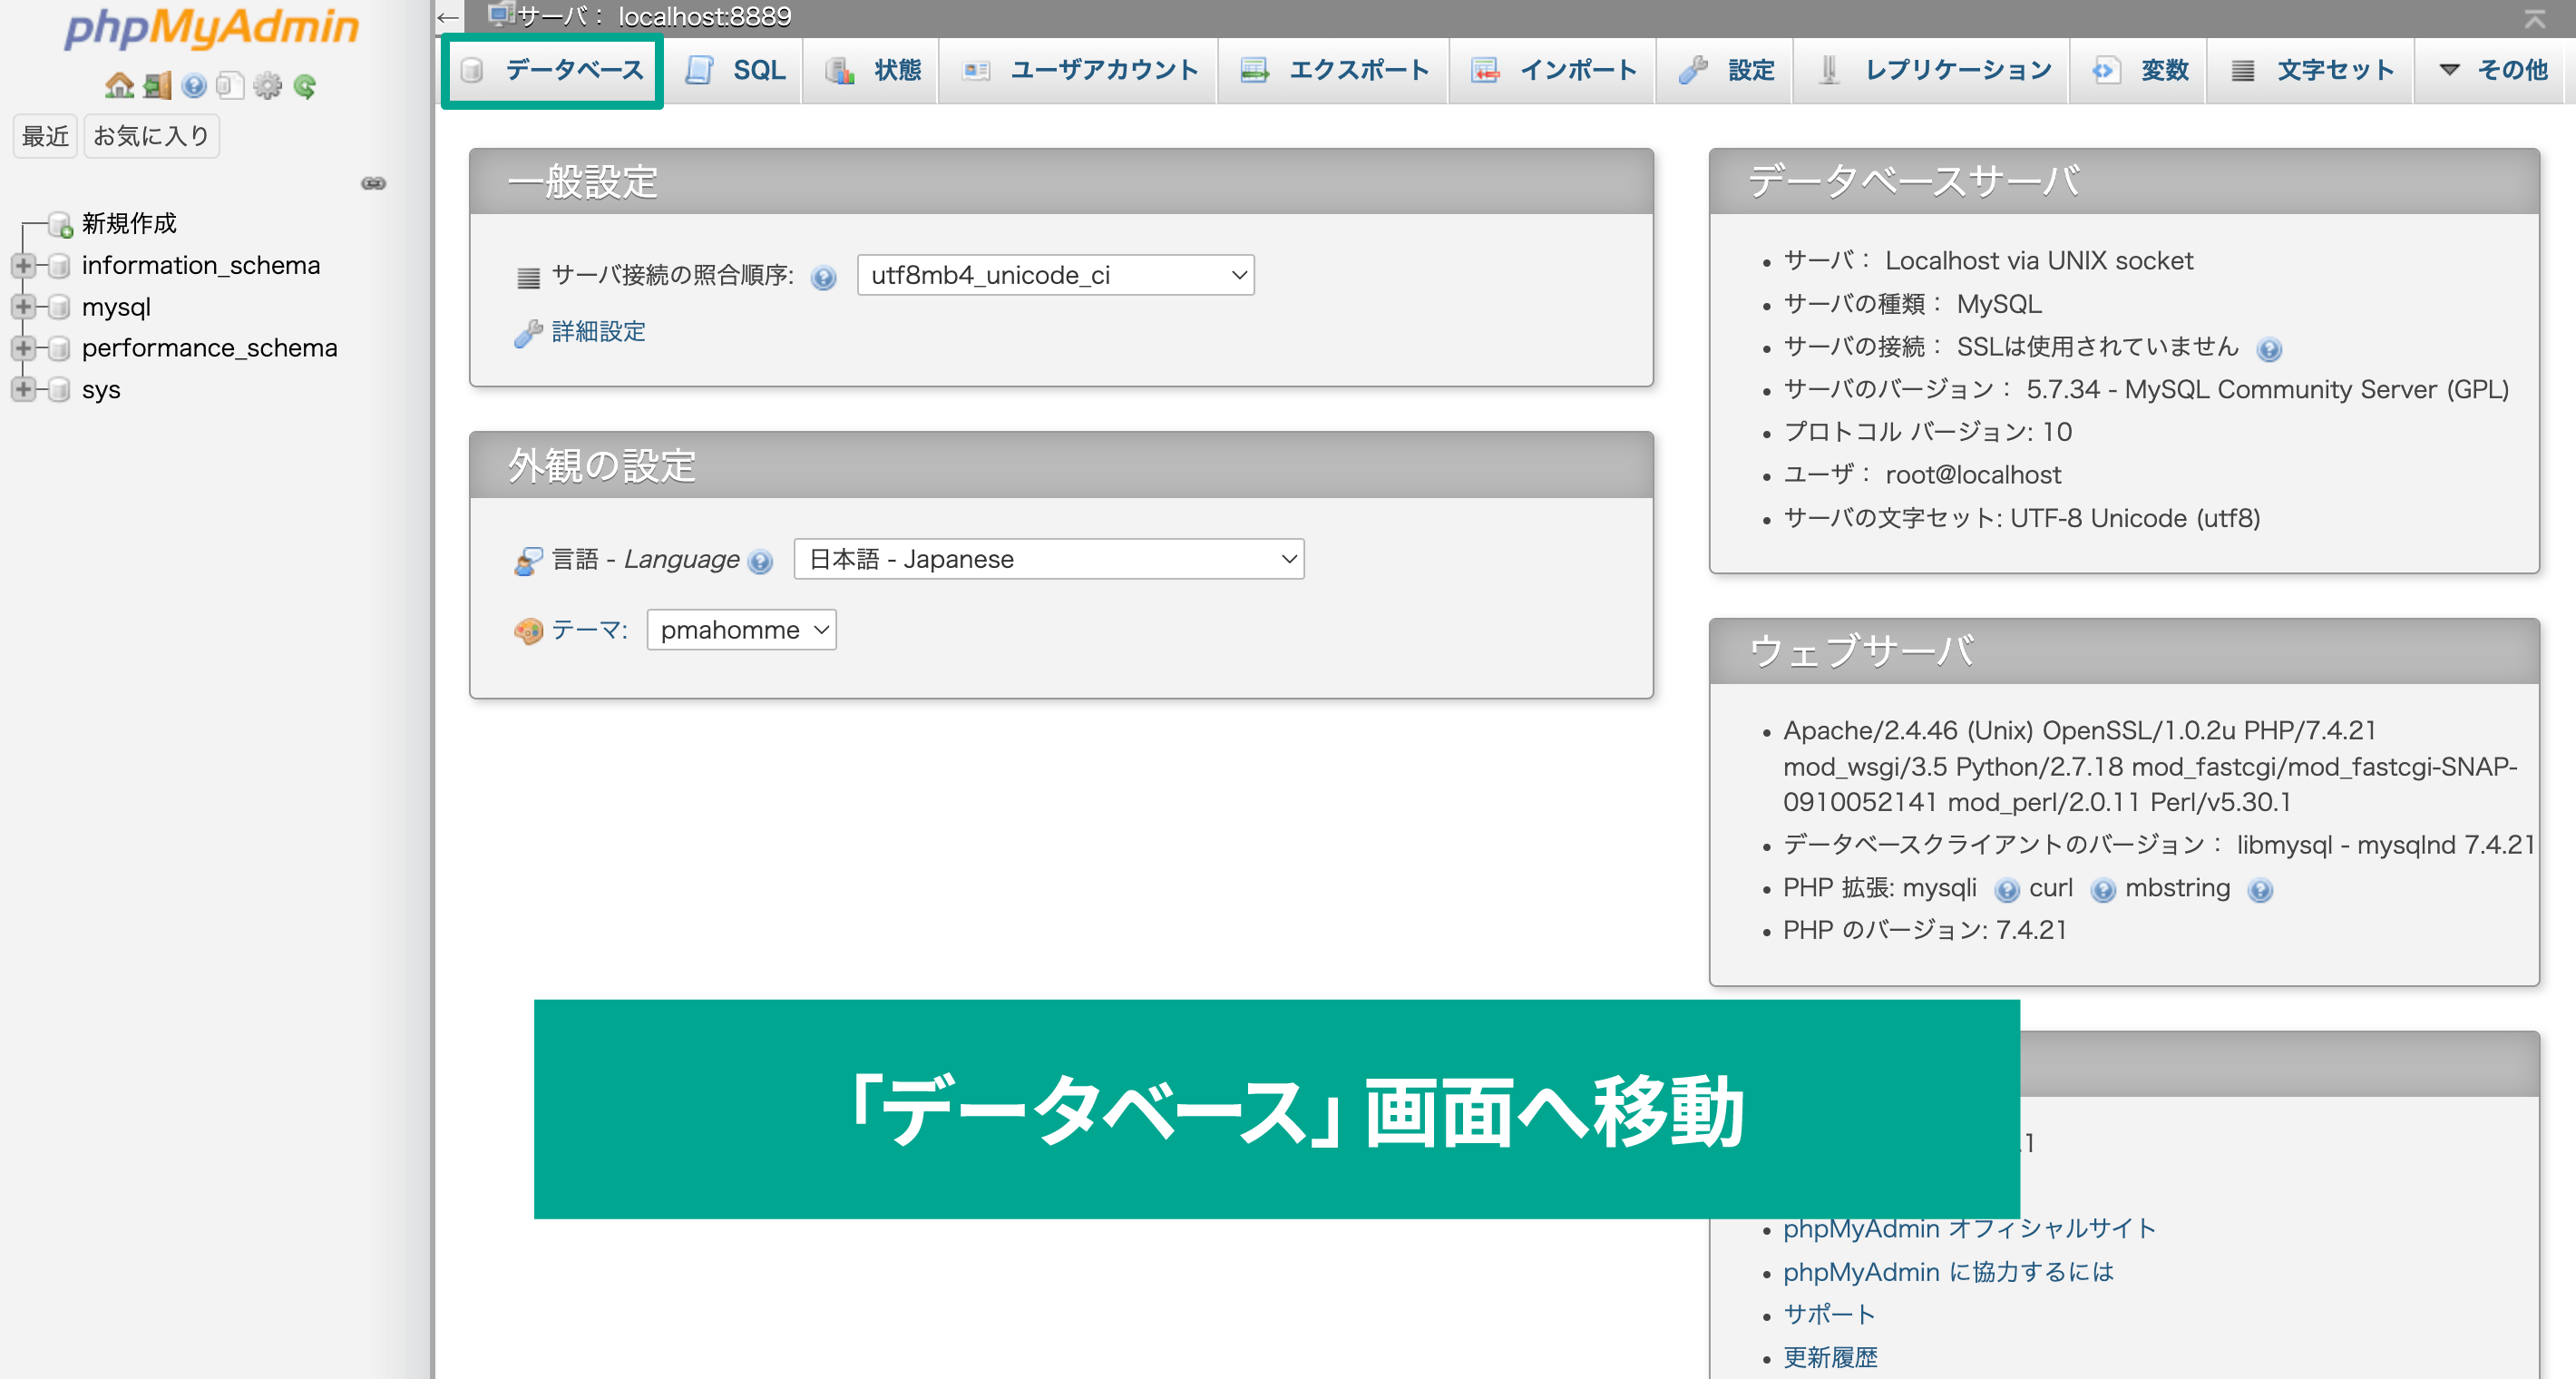The height and width of the screenshot is (1379, 2576).
Task: Click the sys database cylinder icon
Action: click(59, 389)
